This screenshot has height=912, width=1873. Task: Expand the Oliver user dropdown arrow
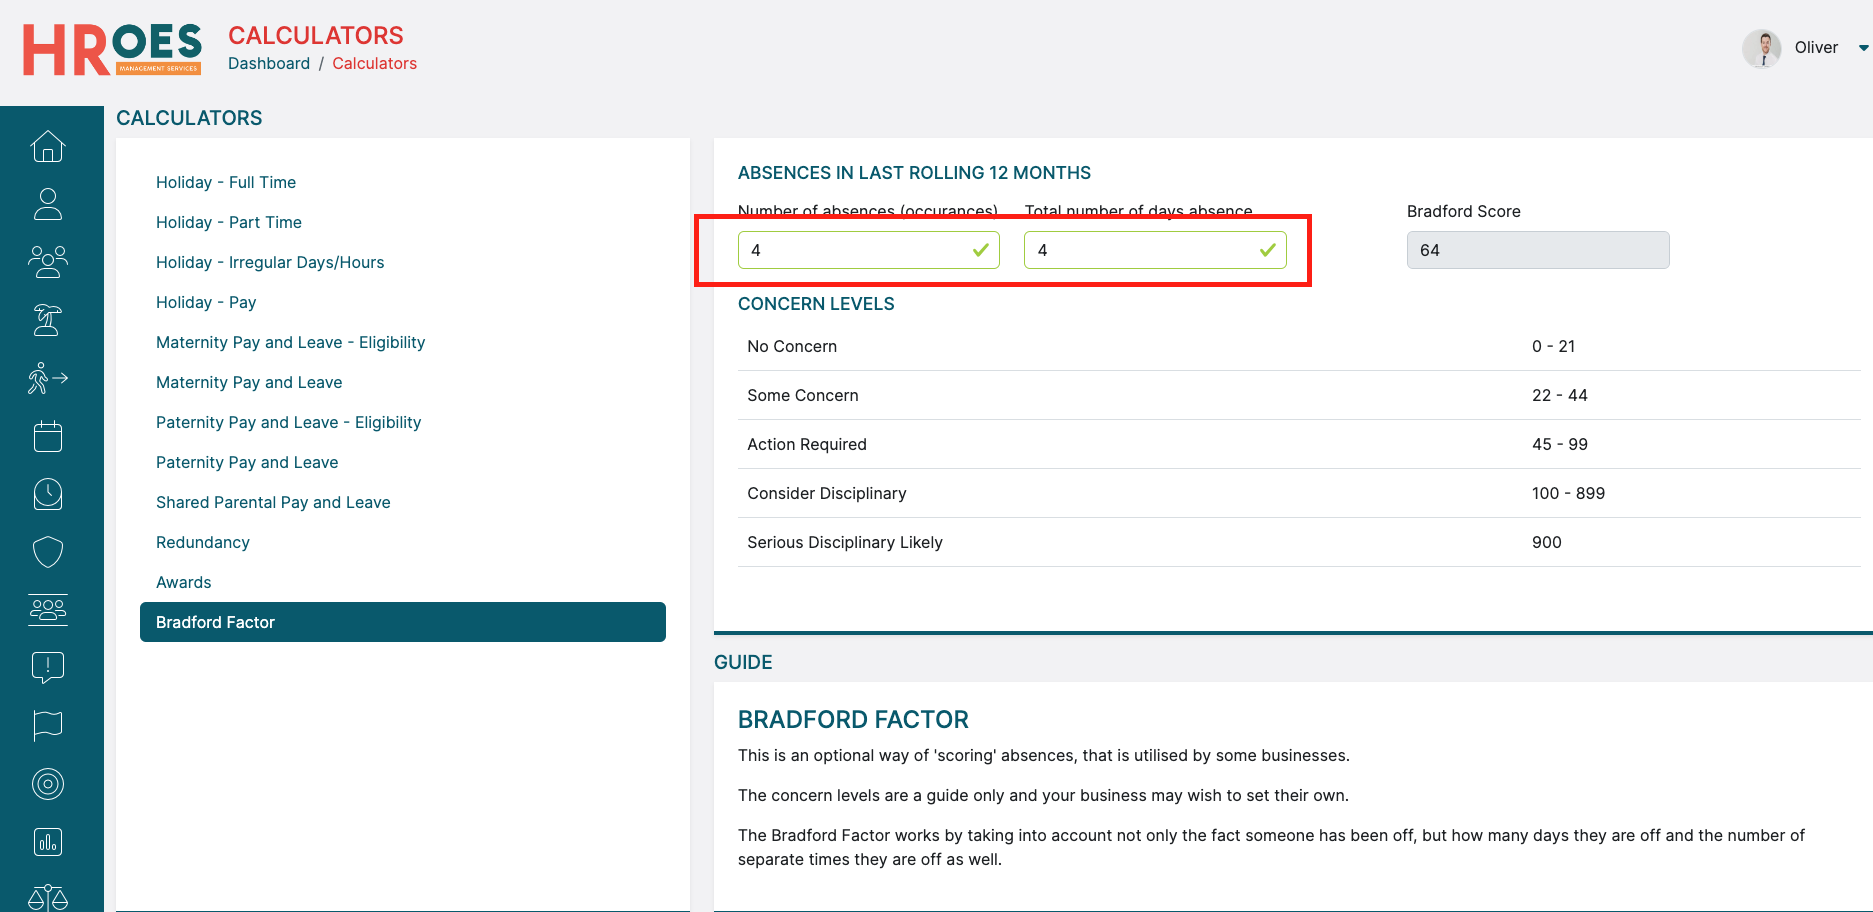[x=1863, y=48]
